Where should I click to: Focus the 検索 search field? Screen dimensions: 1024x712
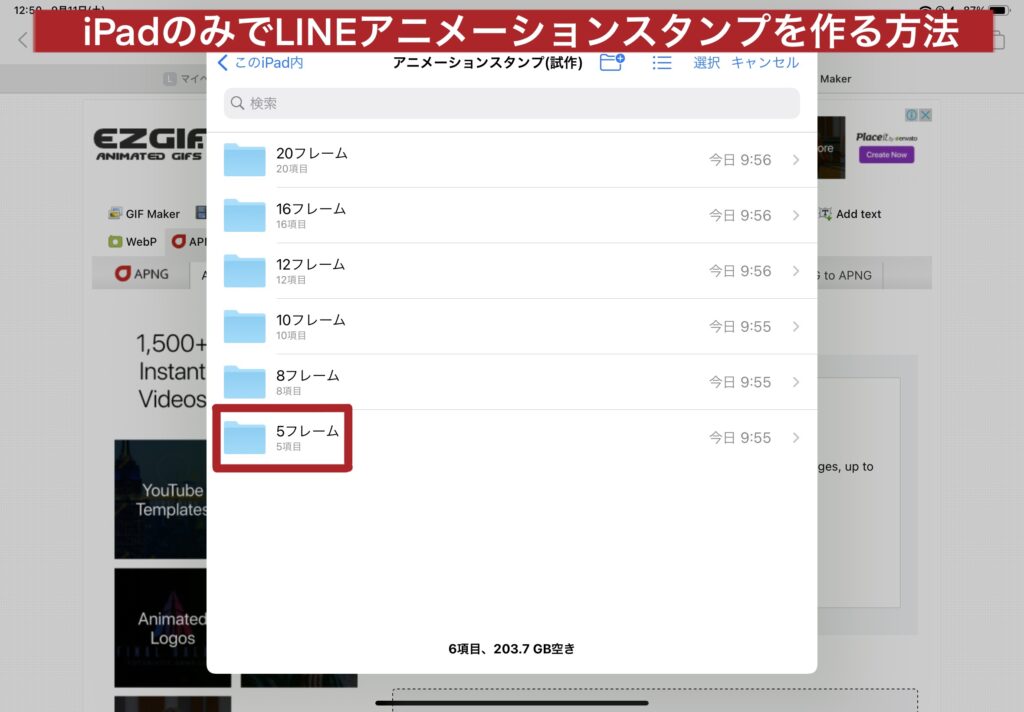pos(511,103)
